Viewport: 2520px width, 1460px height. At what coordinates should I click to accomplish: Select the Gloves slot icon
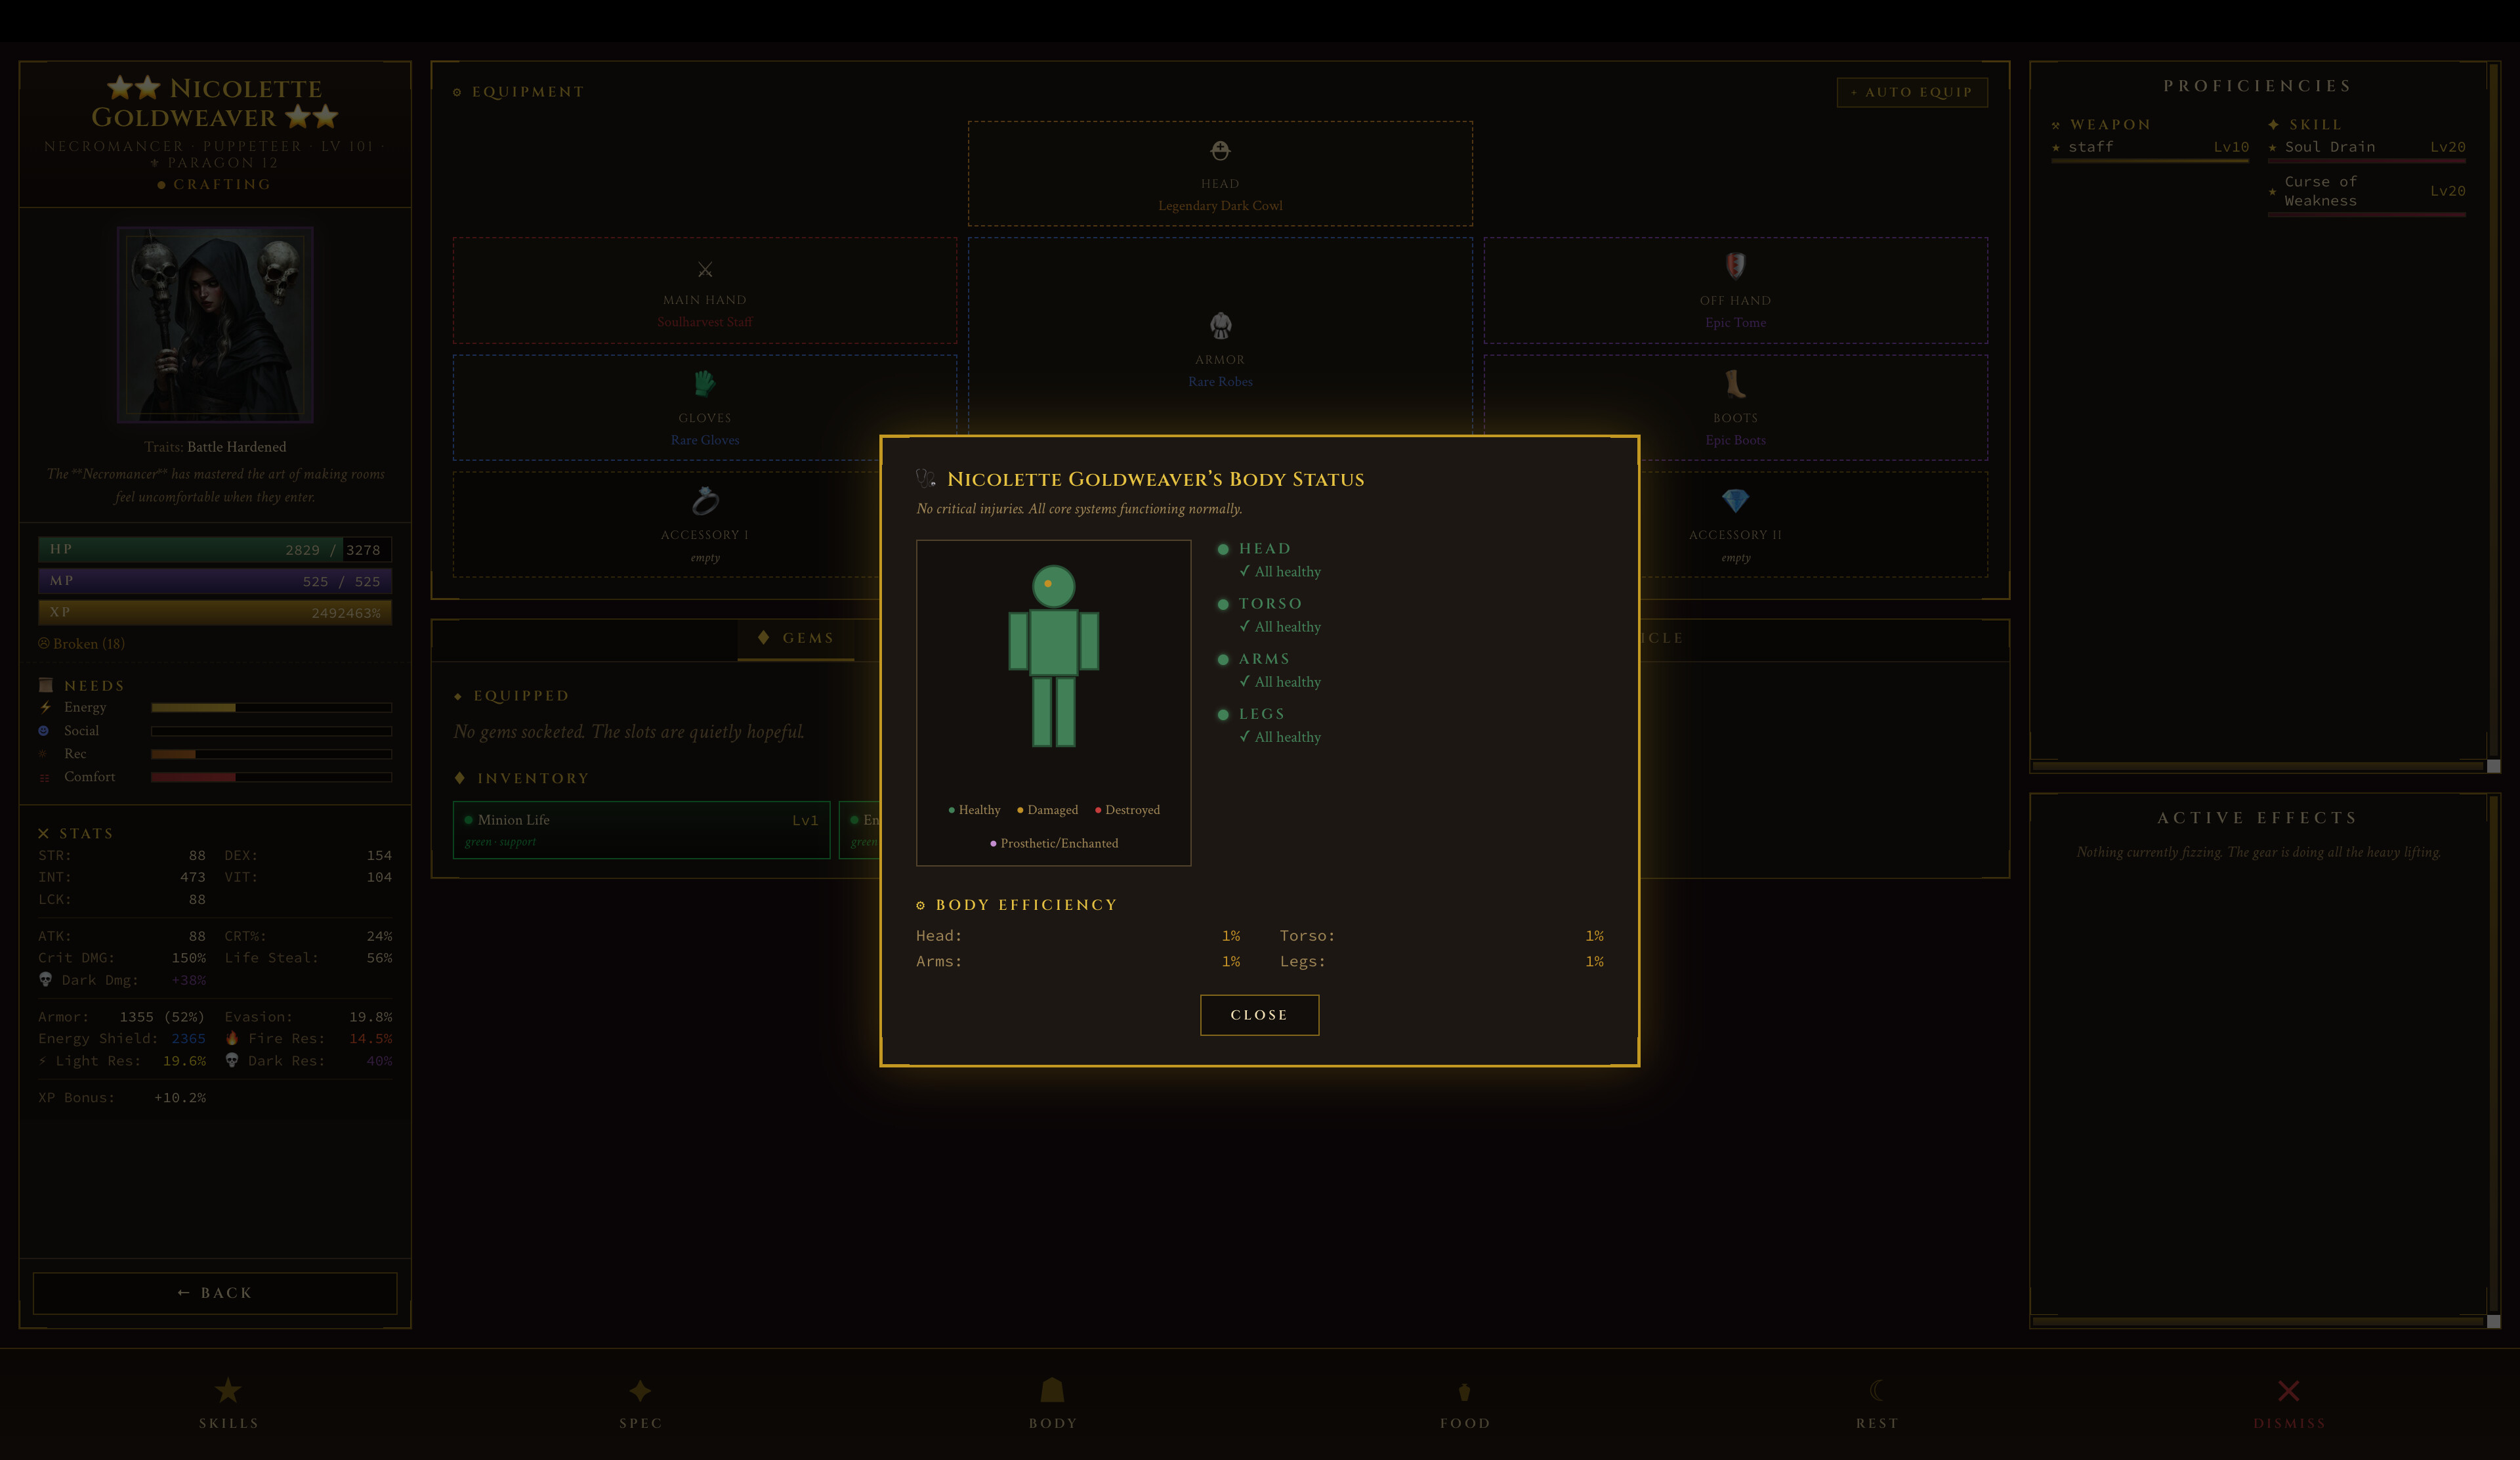click(705, 383)
